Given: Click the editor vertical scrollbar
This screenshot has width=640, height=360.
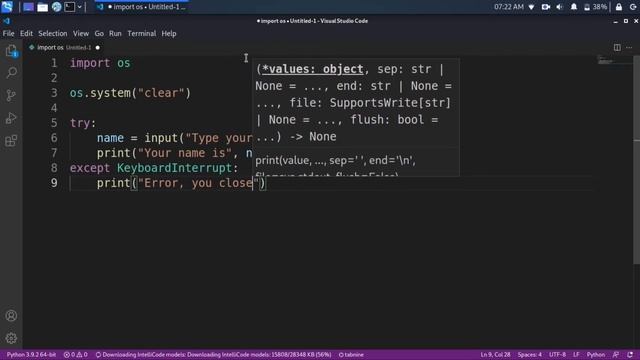Looking at the screenshot, I should tap(636, 159).
